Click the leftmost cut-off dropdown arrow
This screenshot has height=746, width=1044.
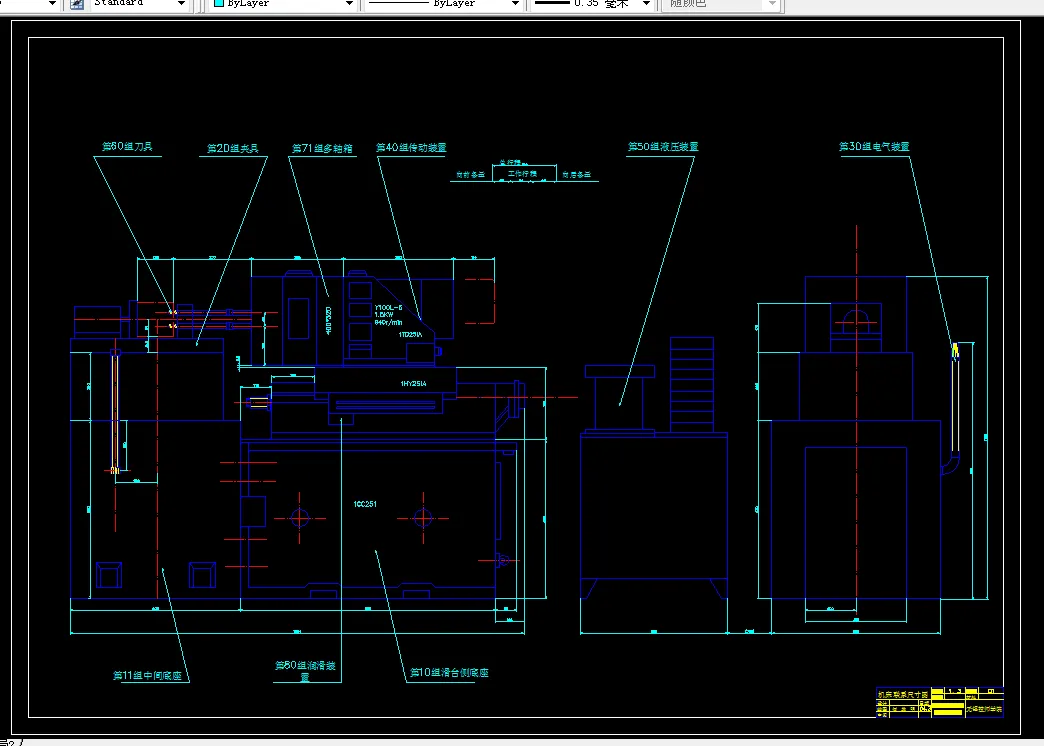click(52, 4)
